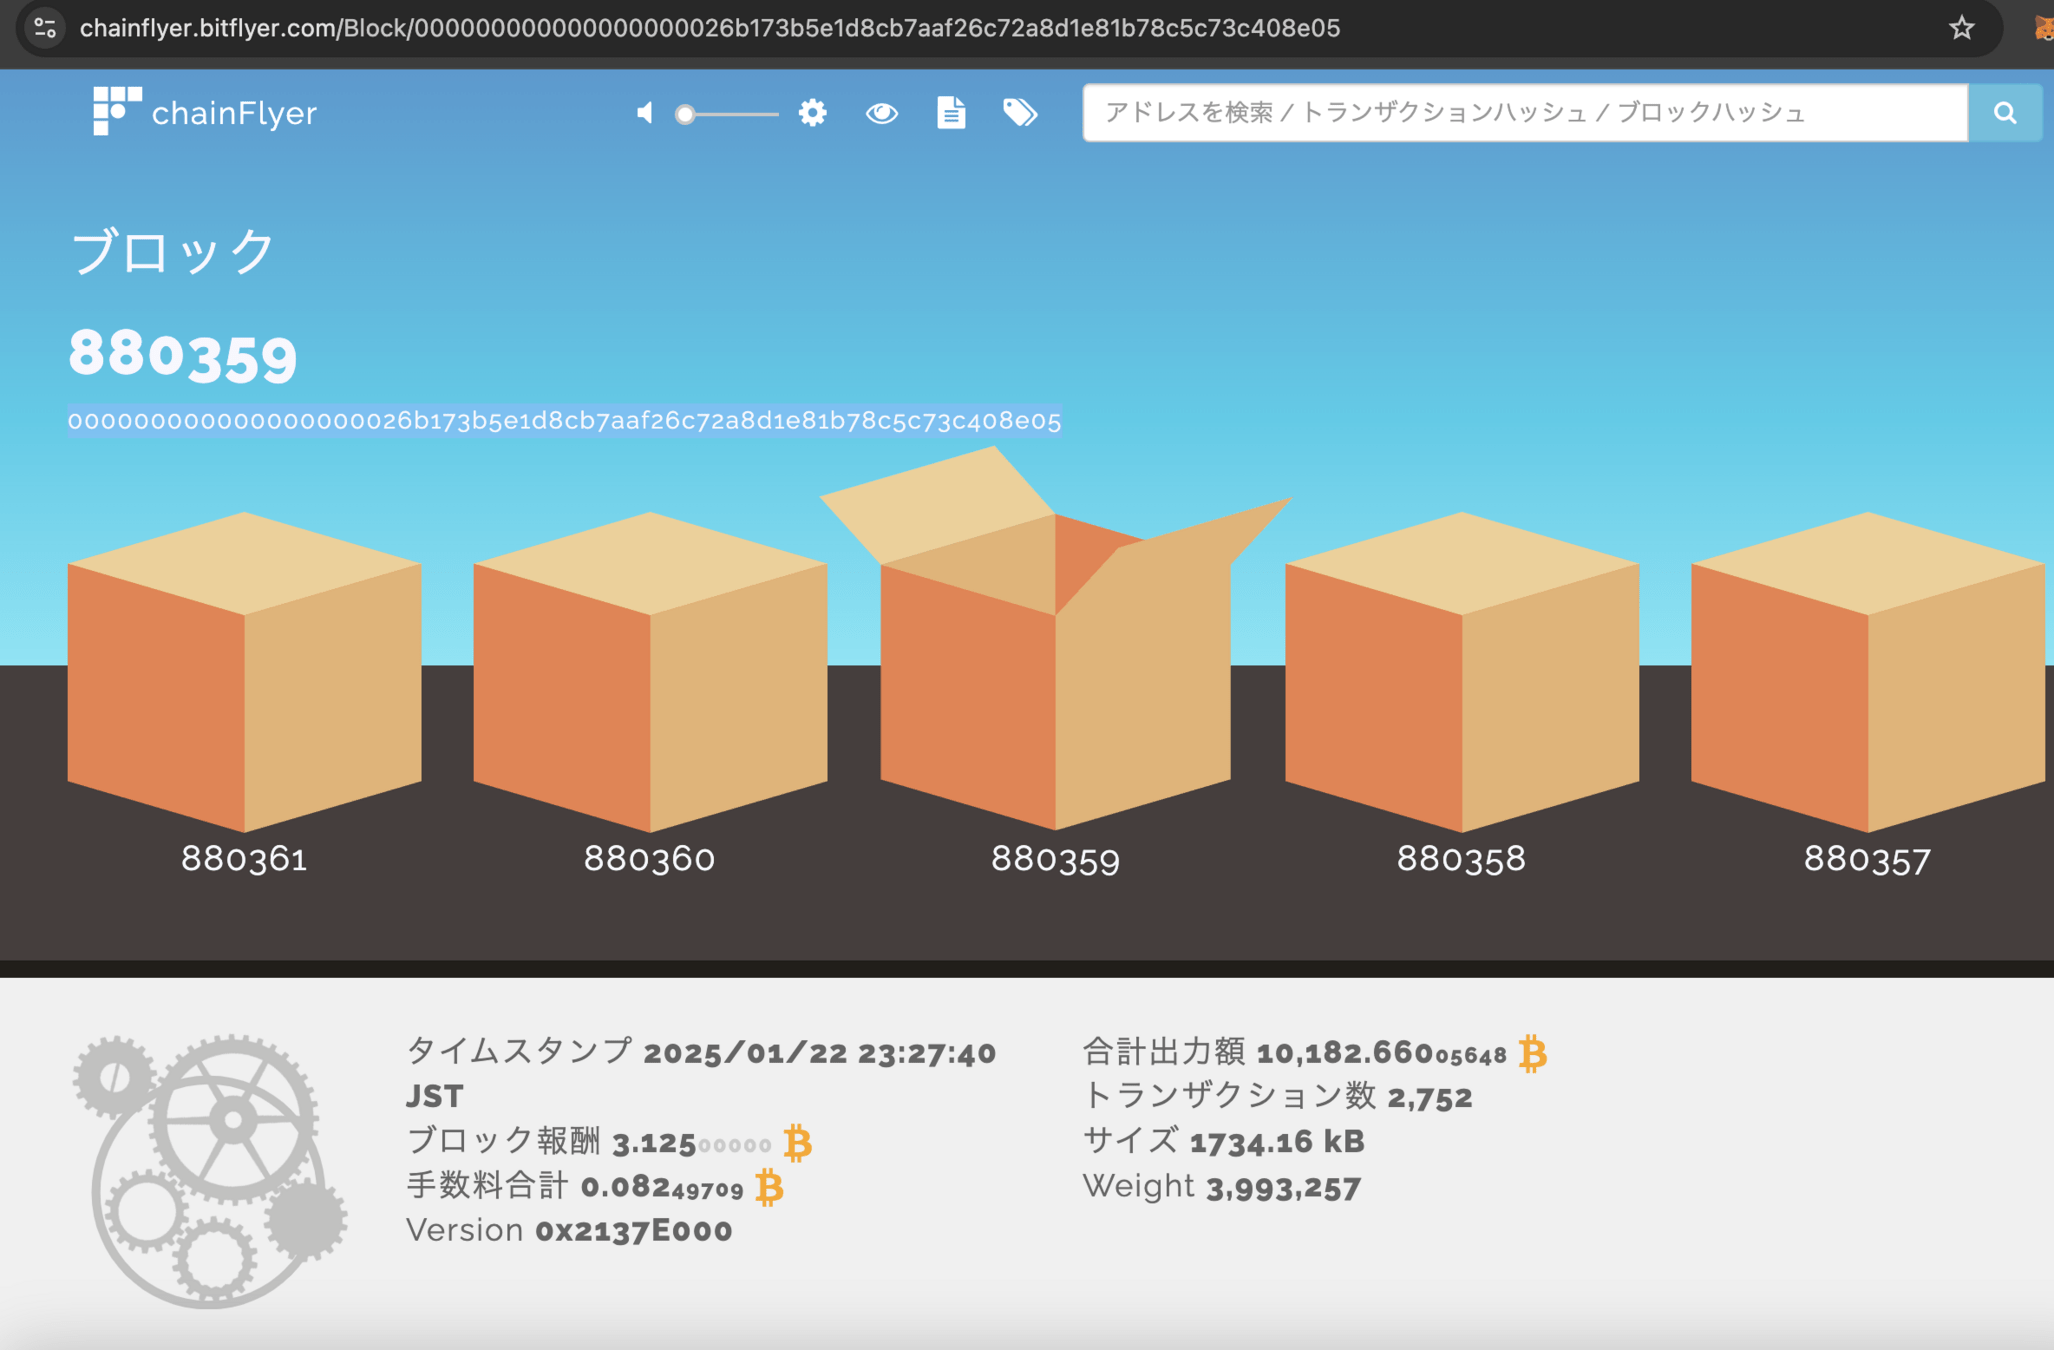The width and height of the screenshot is (2054, 1350).
Task: Open settings via the gear icon
Action: coord(812,112)
